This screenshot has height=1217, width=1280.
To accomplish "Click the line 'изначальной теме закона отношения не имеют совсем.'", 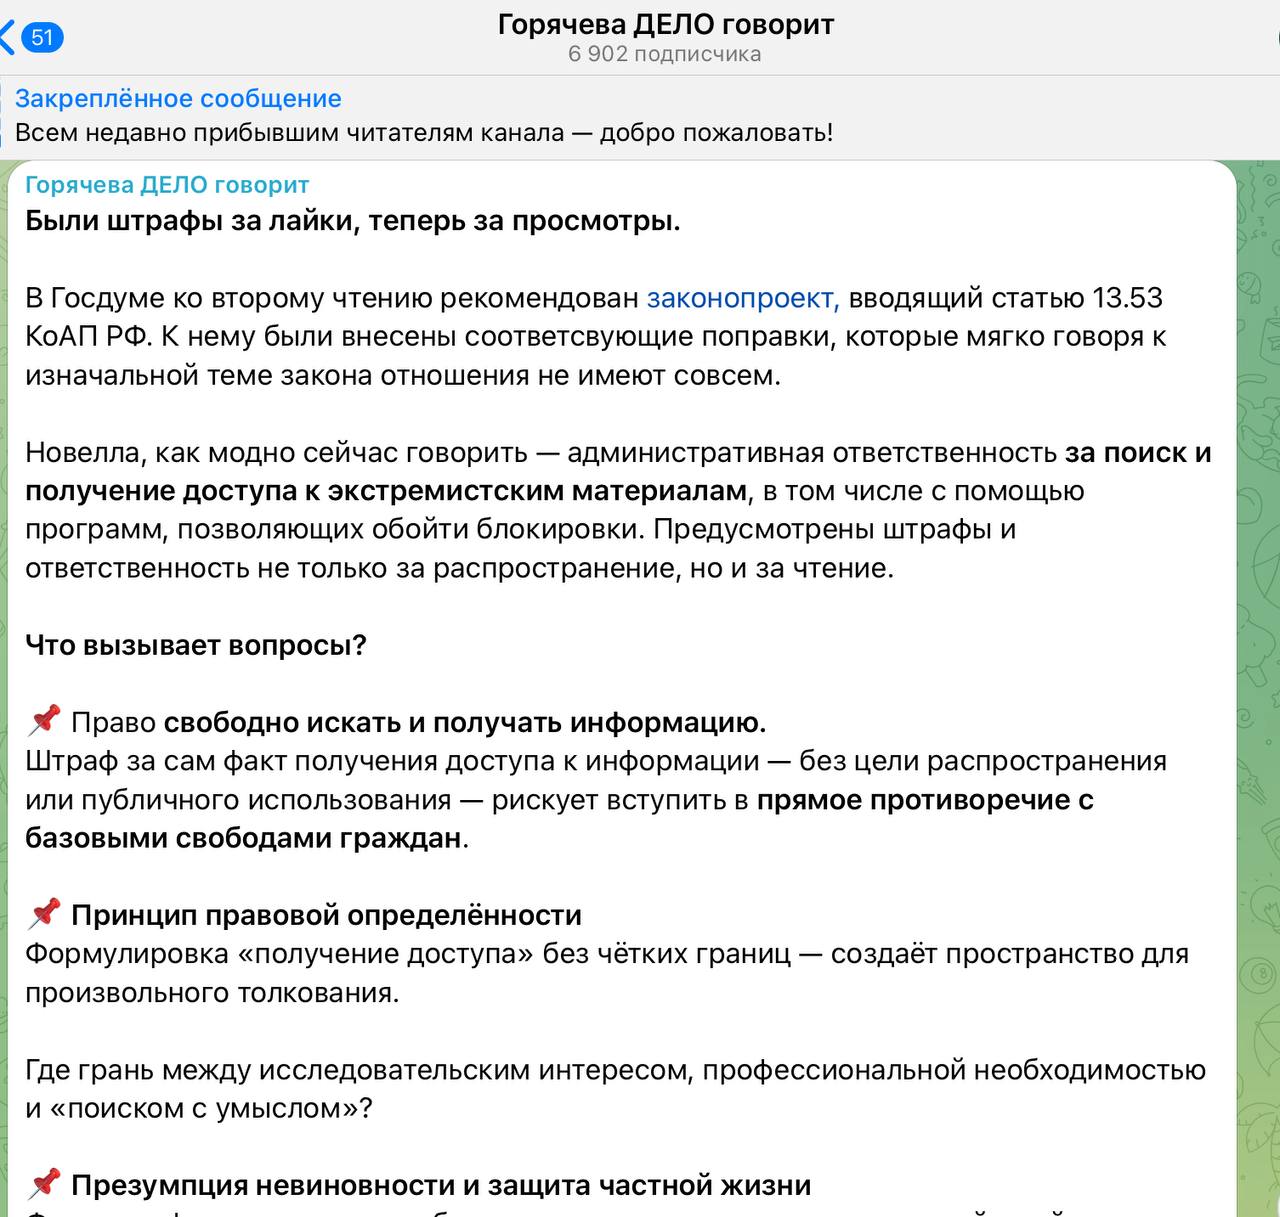I will tap(402, 376).
